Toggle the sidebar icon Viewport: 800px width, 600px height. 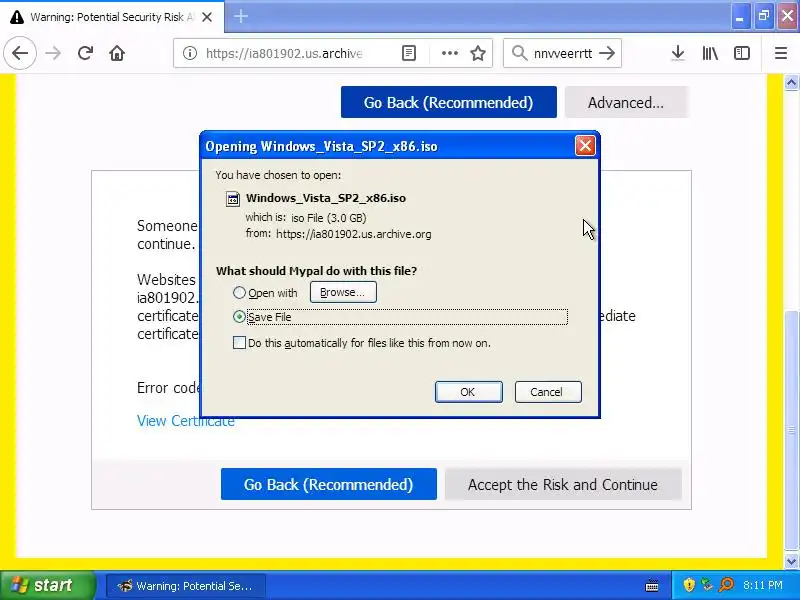tap(742, 53)
